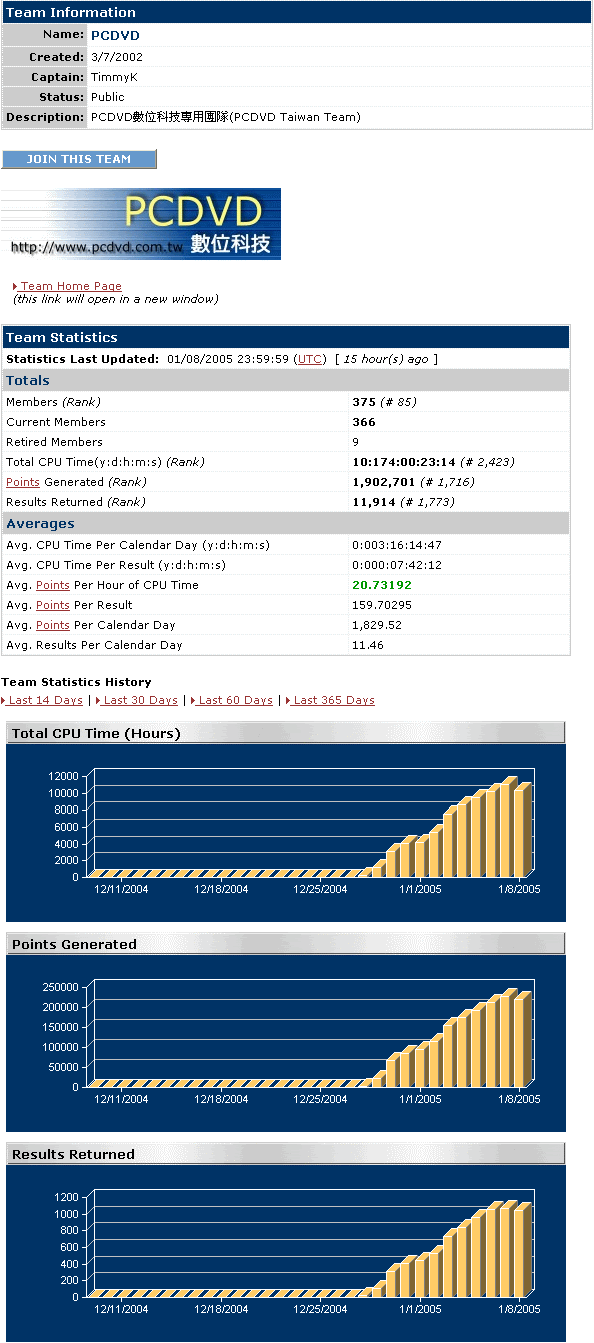Open Points link in Per Hour row
The width and height of the screenshot is (594, 1343).
coord(53,585)
